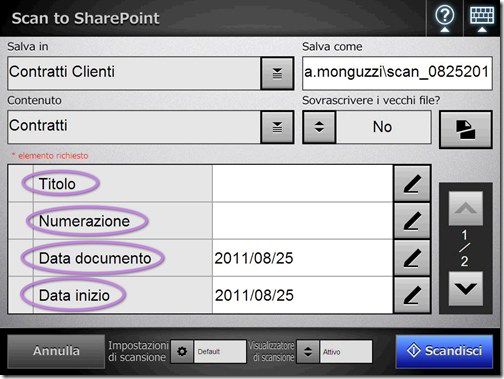
Task: Edit the Data inizio pencil icon
Action: 412,295
